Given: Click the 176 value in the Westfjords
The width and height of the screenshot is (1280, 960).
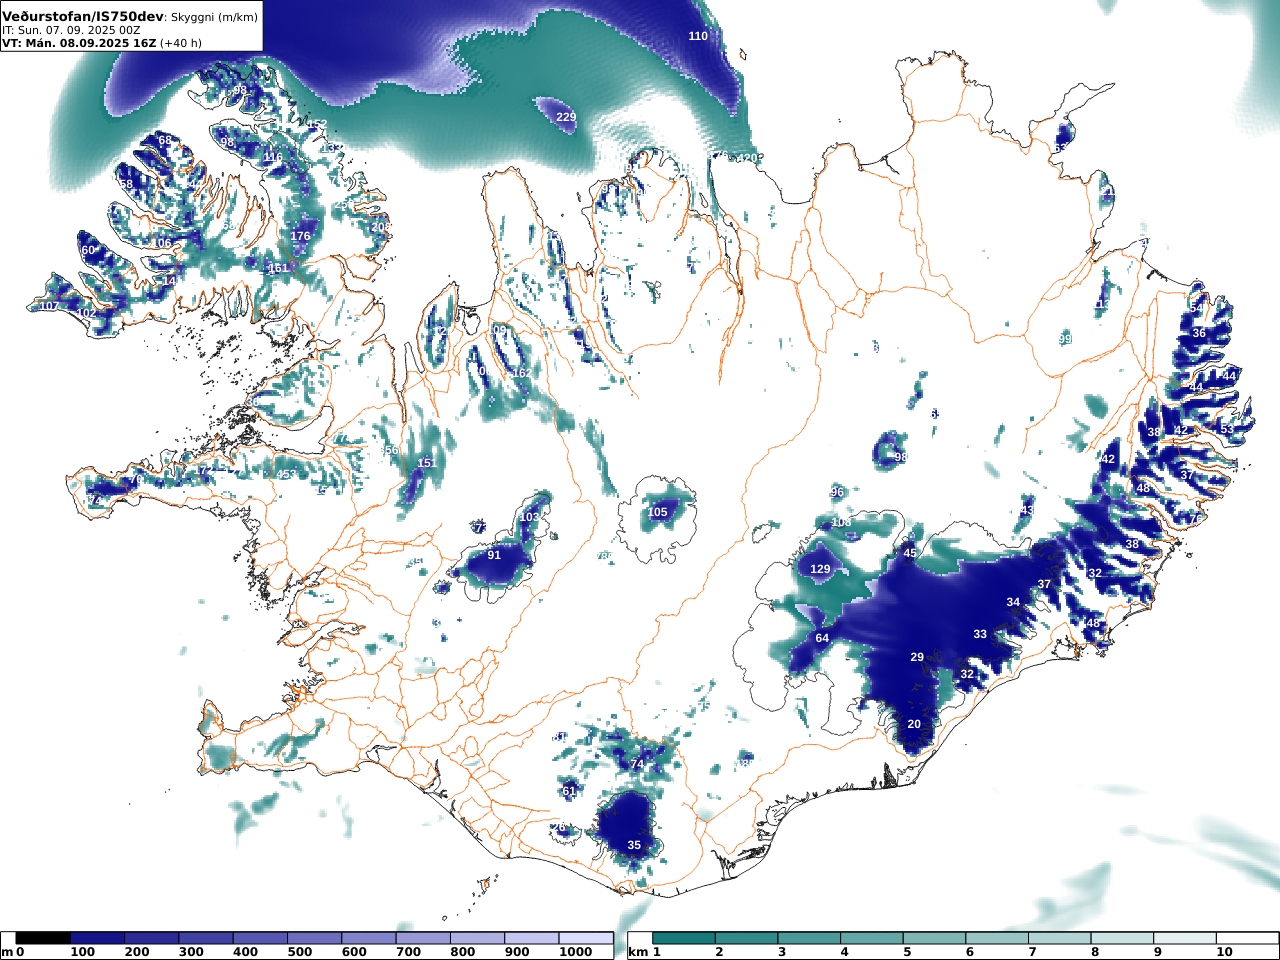Looking at the screenshot, I should point(300,236).
